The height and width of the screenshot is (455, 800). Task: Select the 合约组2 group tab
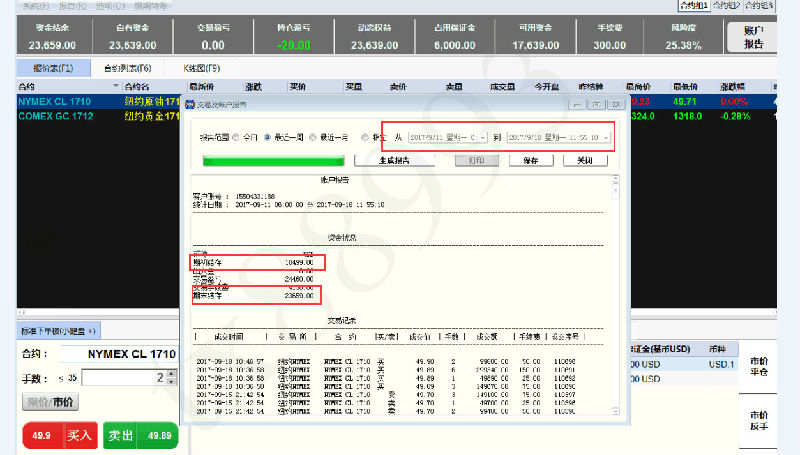pyautogui.click(x=727, y=6)
